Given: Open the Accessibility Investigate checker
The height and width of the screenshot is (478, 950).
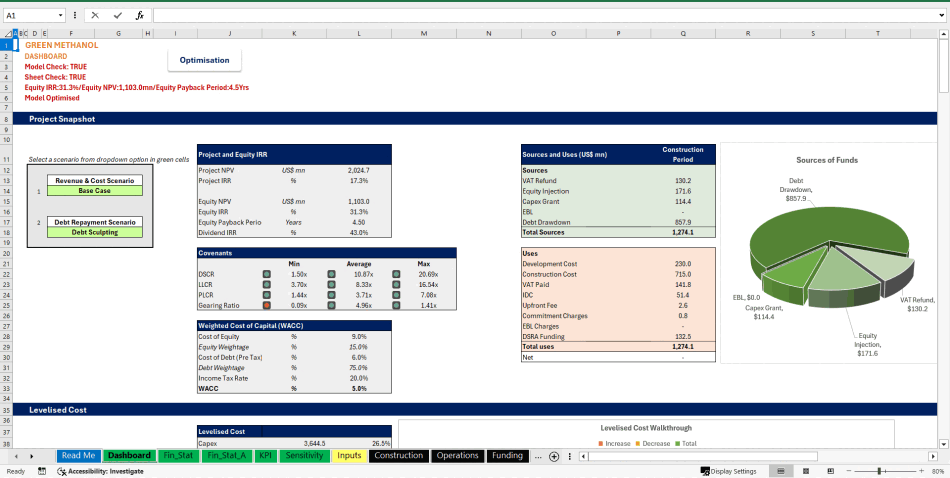Looking at the screenshot, I should [x=100, y=471].
